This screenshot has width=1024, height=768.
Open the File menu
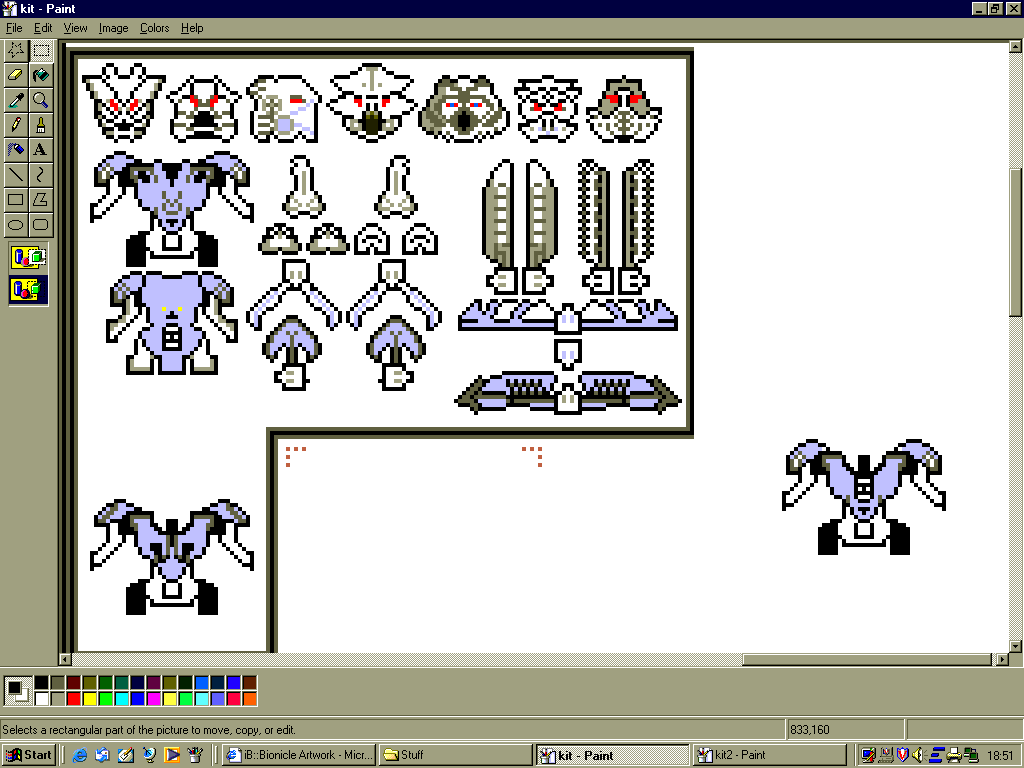click(x=14, y=28)
